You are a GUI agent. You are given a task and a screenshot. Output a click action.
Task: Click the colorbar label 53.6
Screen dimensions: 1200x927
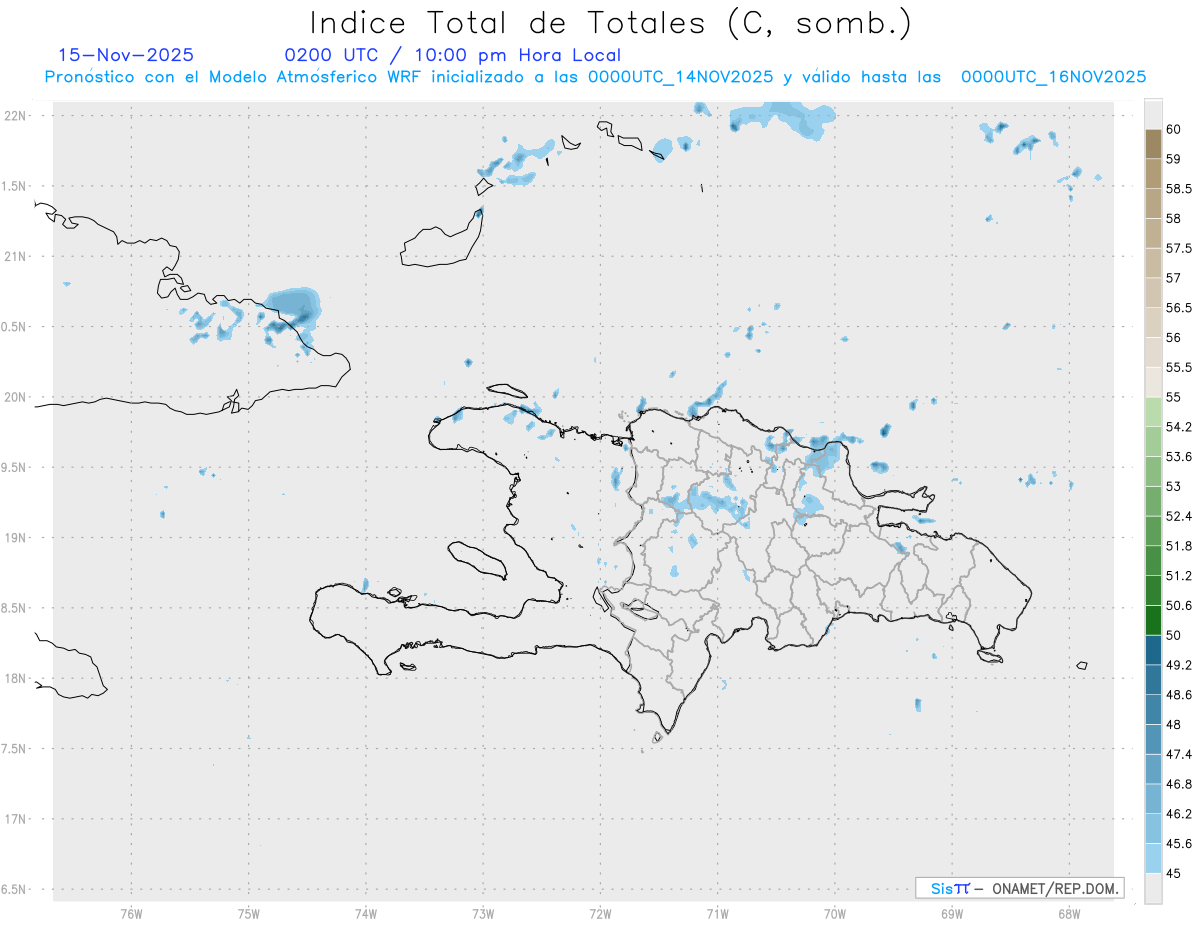(x=1178, y=457)
